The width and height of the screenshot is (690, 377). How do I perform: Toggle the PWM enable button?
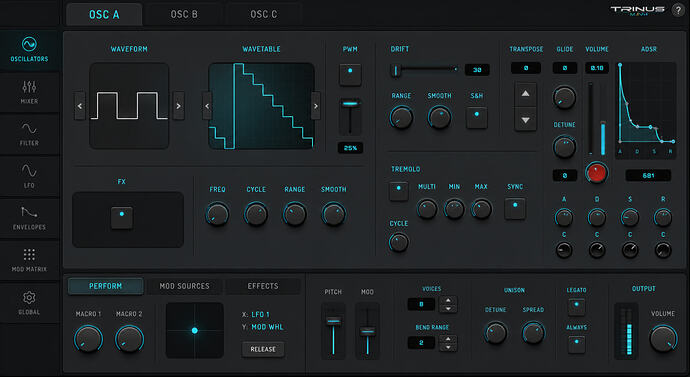pos(350,74)
